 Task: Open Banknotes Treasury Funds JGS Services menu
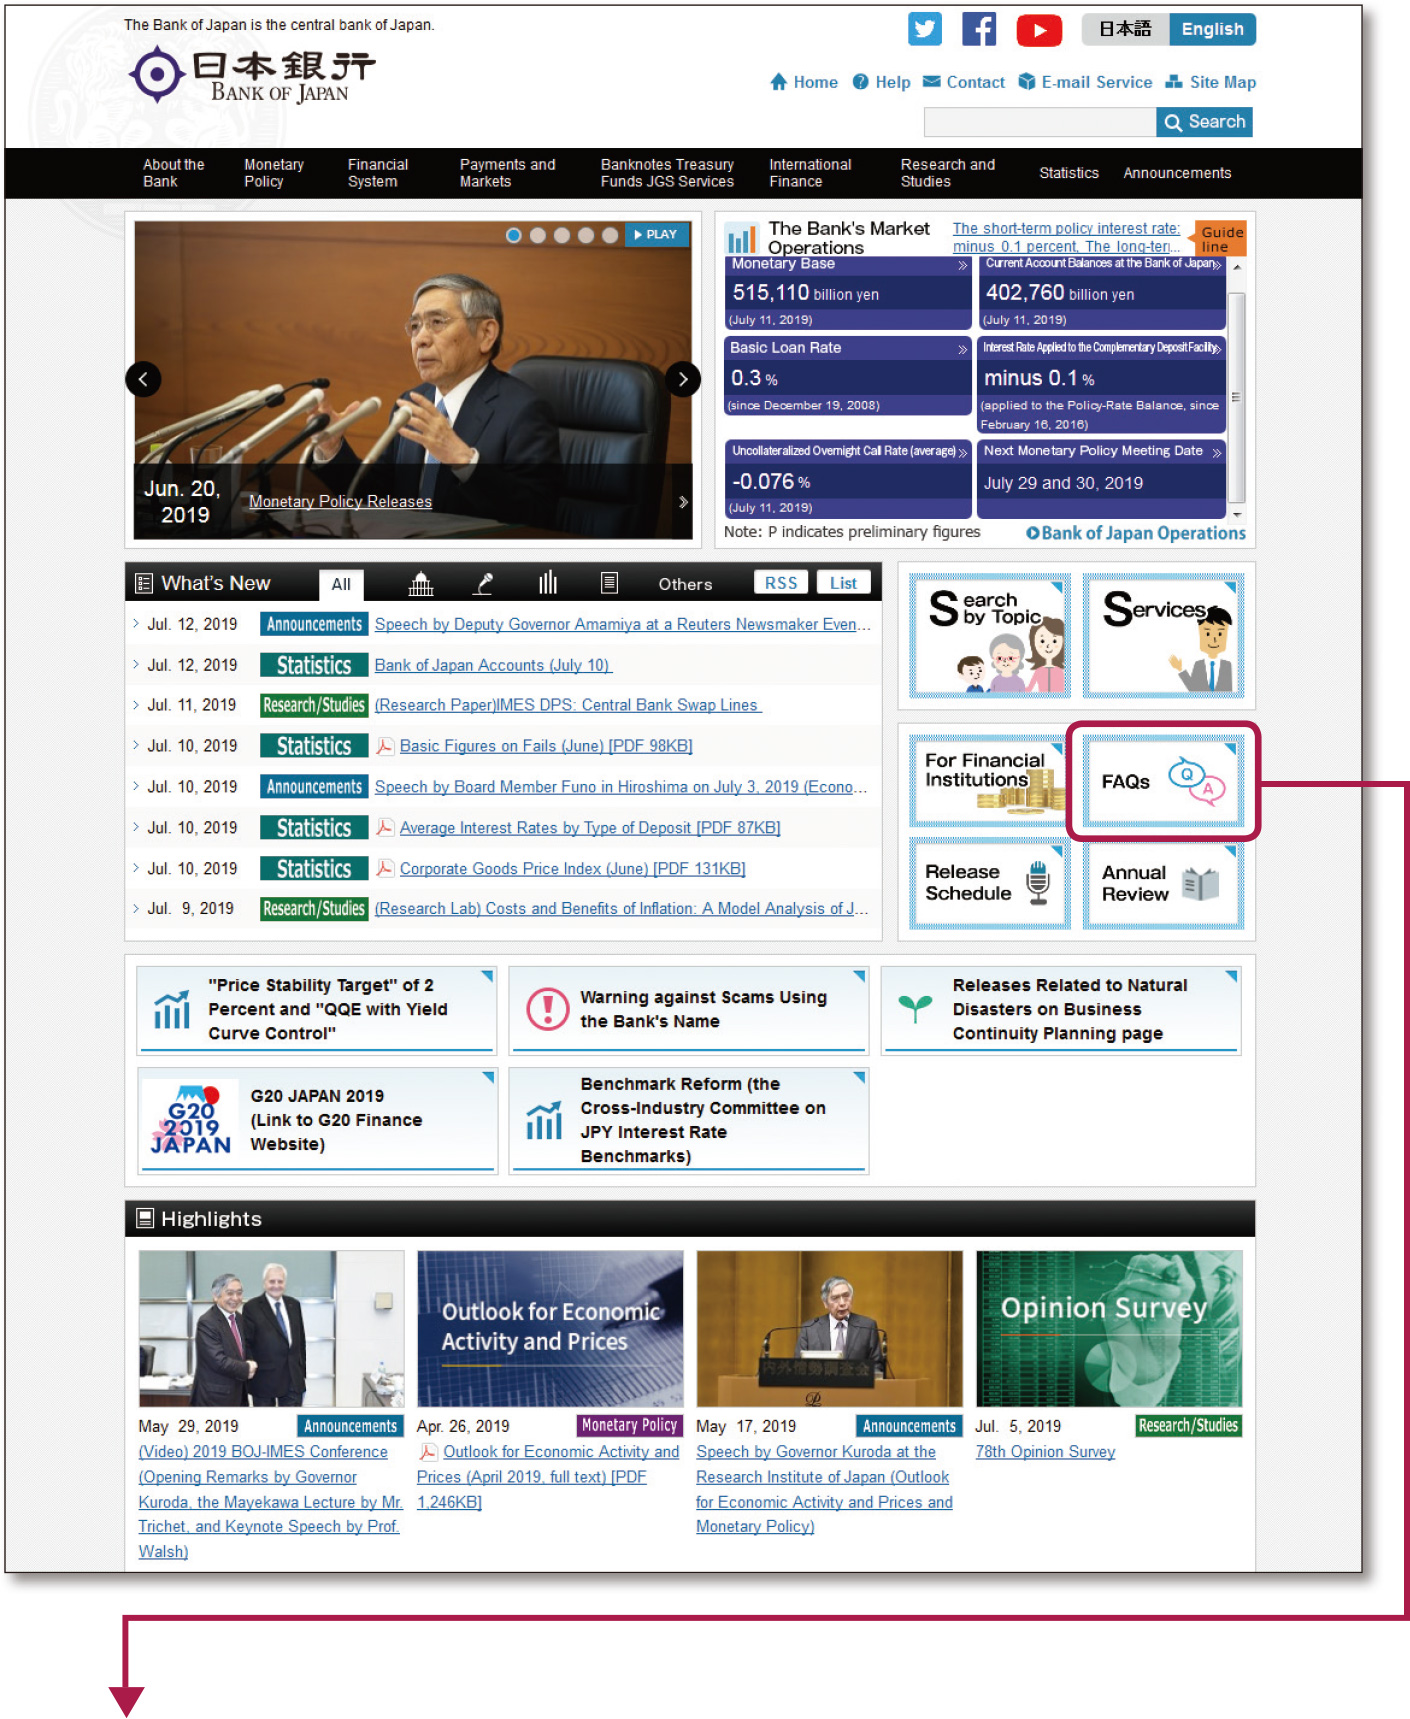667,173
